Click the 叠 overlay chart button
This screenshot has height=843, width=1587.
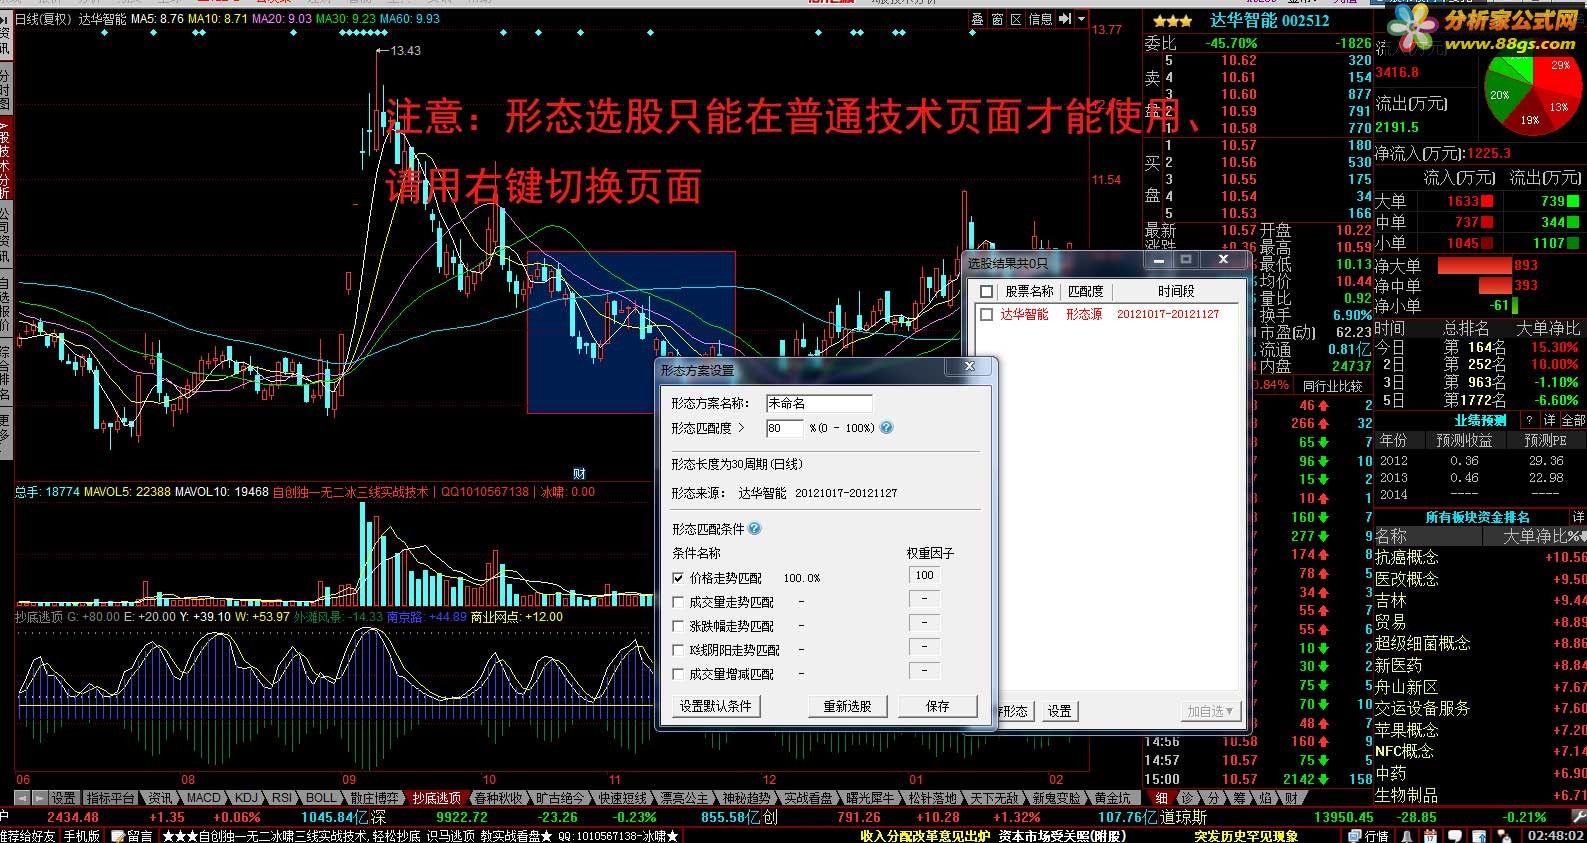click(977, 19)
